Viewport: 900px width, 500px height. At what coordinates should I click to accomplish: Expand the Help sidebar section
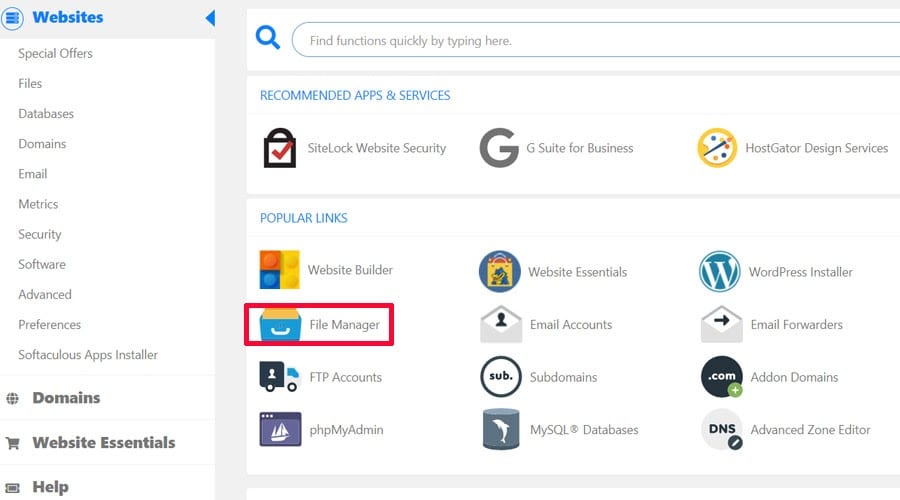[x=51, y=487]
